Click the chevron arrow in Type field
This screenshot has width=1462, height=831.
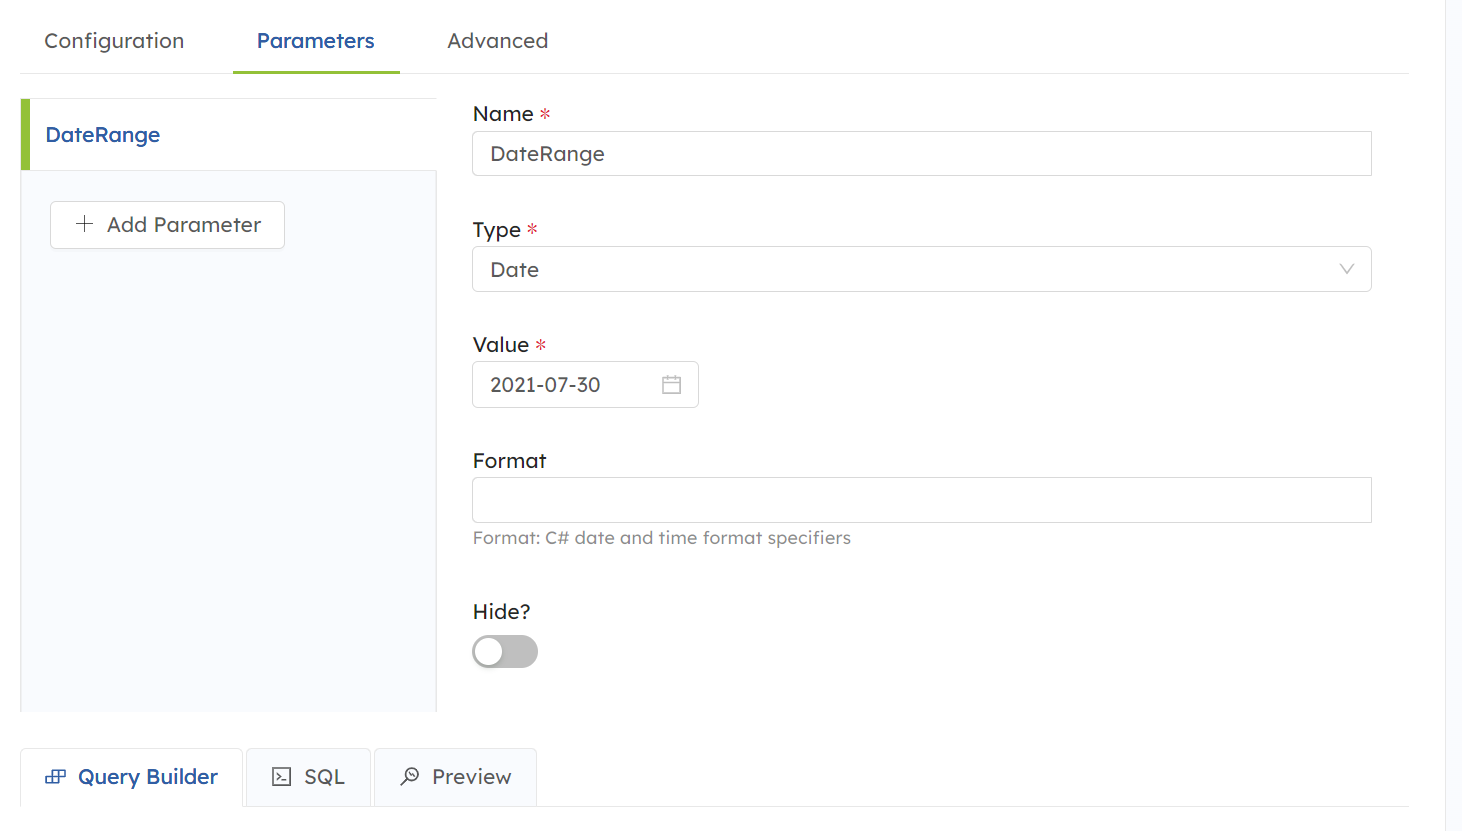point(1346,270)
